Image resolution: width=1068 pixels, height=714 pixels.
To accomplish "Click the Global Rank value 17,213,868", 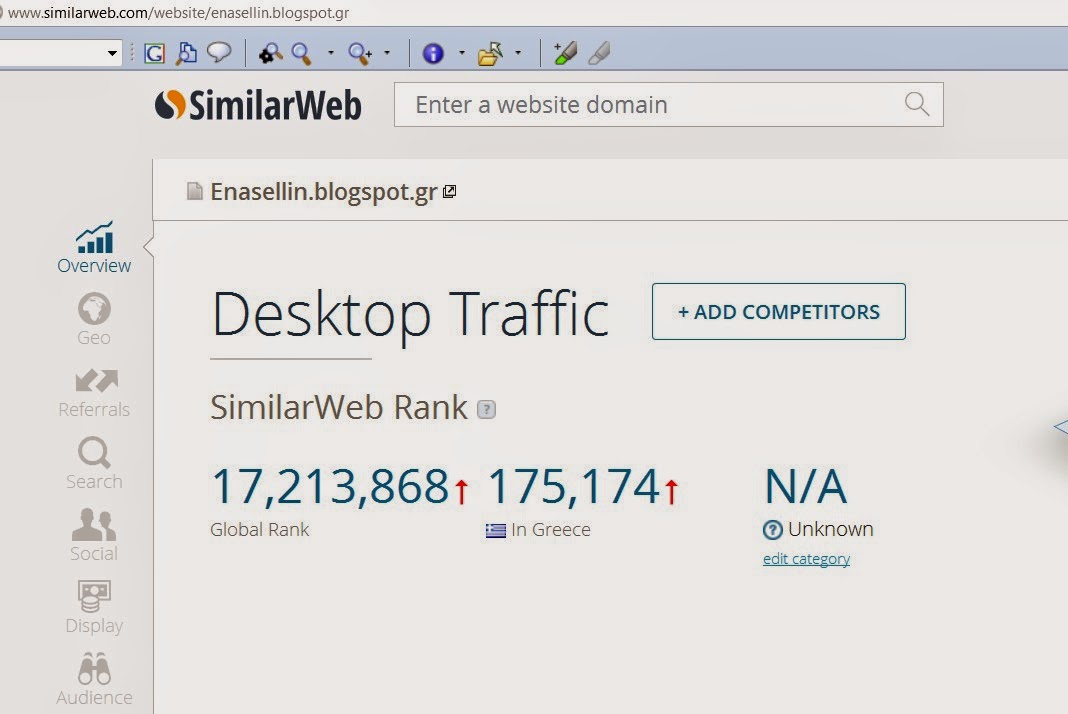I will tap(330, 486).
